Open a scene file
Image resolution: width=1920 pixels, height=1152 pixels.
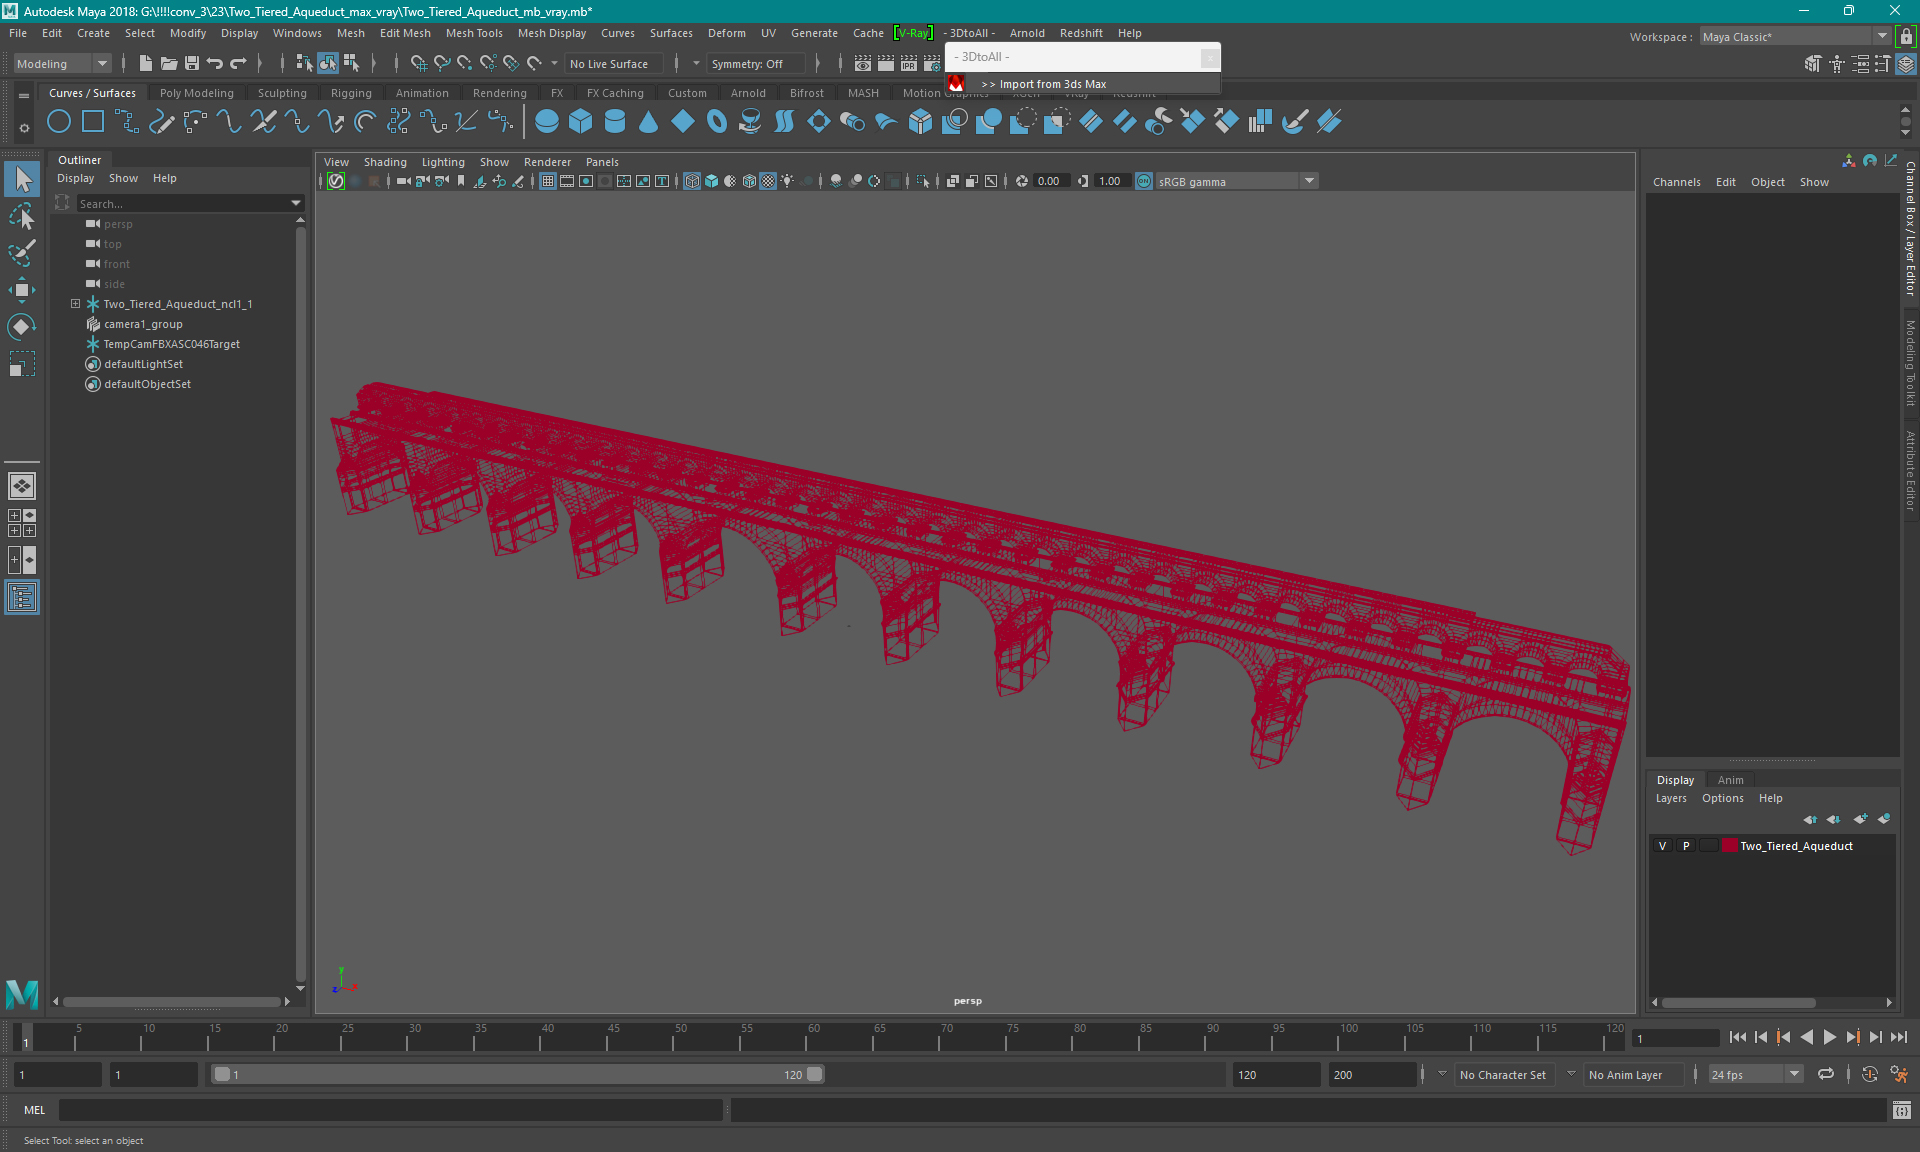point(169,63)
